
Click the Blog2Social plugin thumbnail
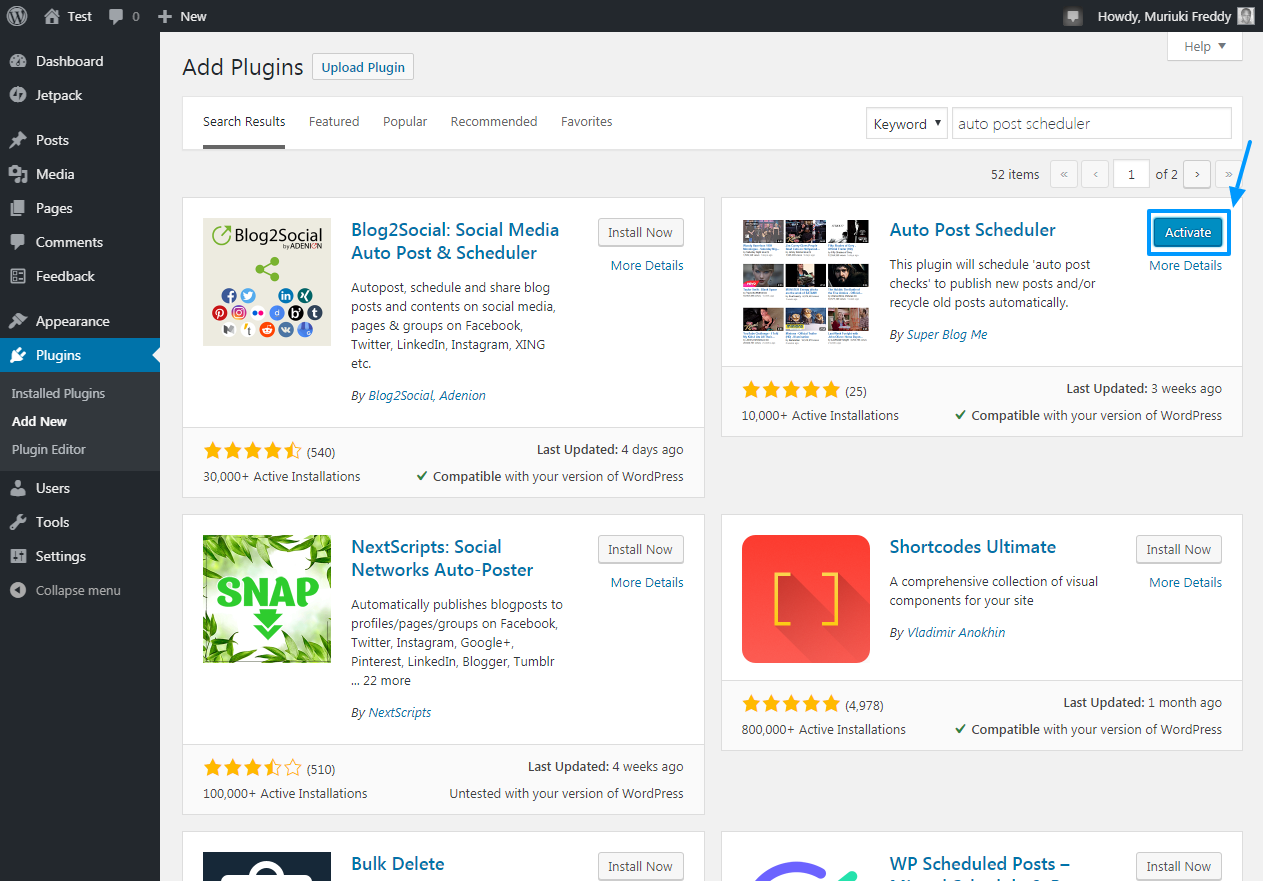pyautogui.click(x=267, y=282)
